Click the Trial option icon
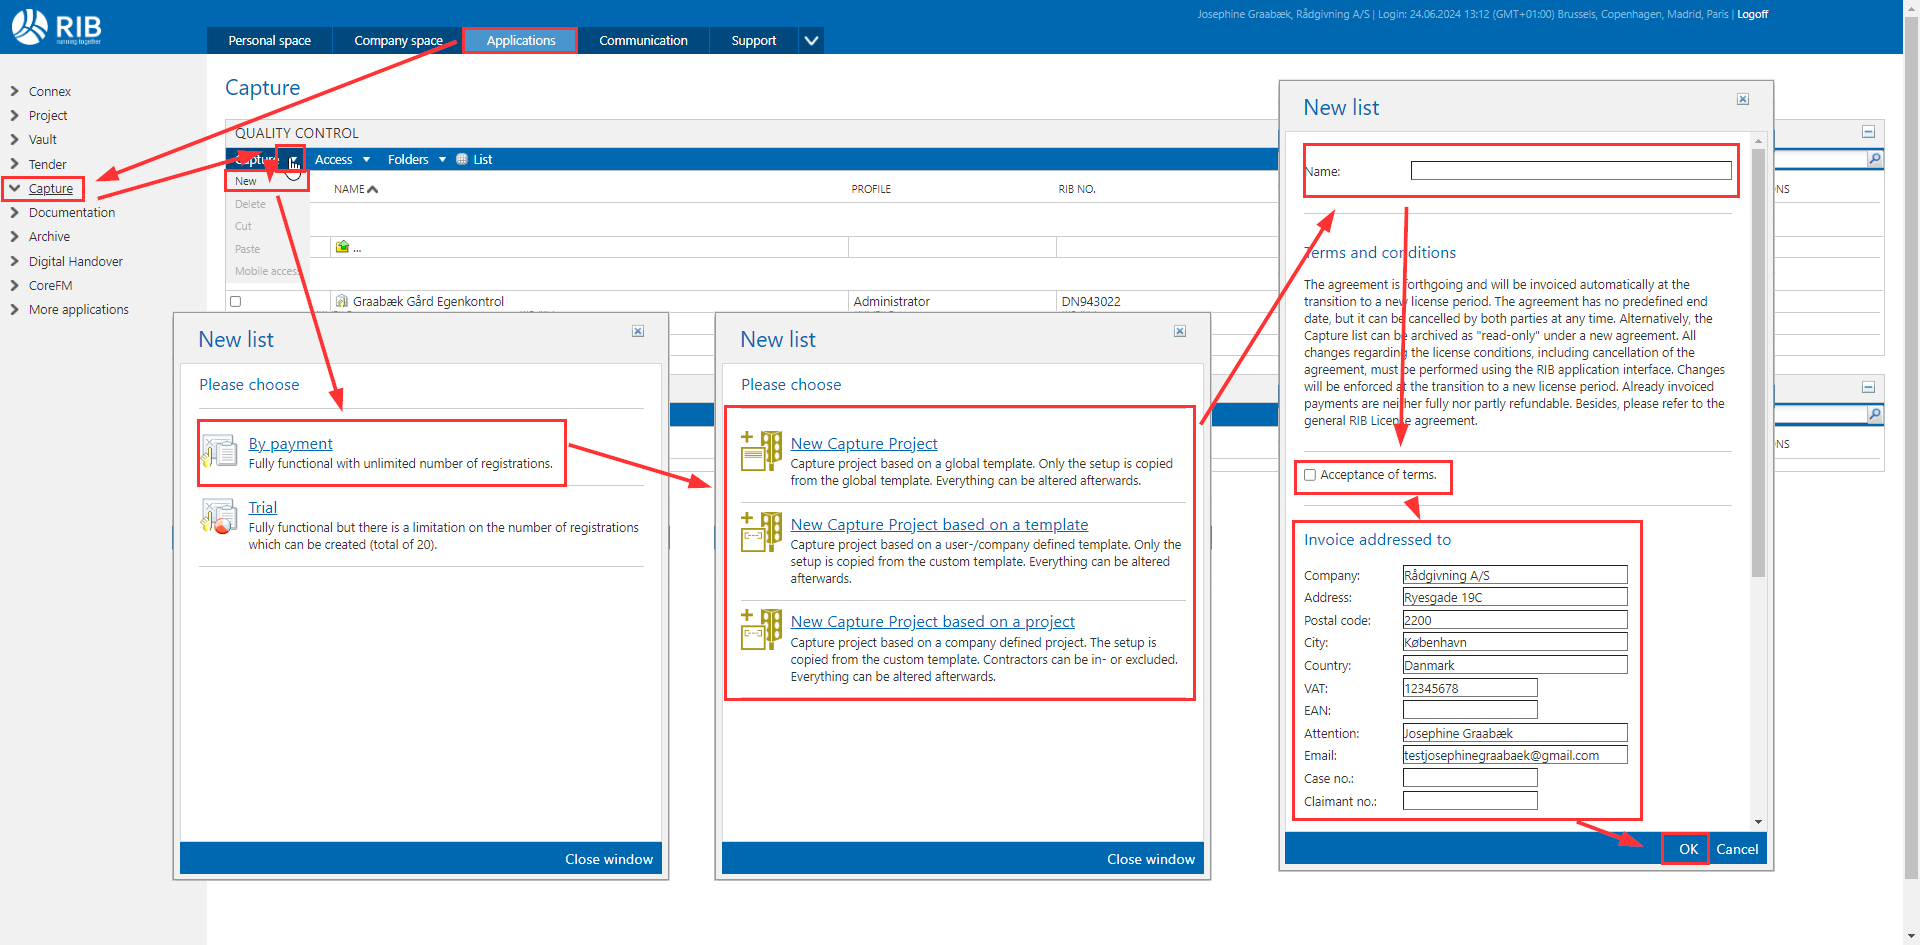Screen dimensions: 1920x945 219,516
